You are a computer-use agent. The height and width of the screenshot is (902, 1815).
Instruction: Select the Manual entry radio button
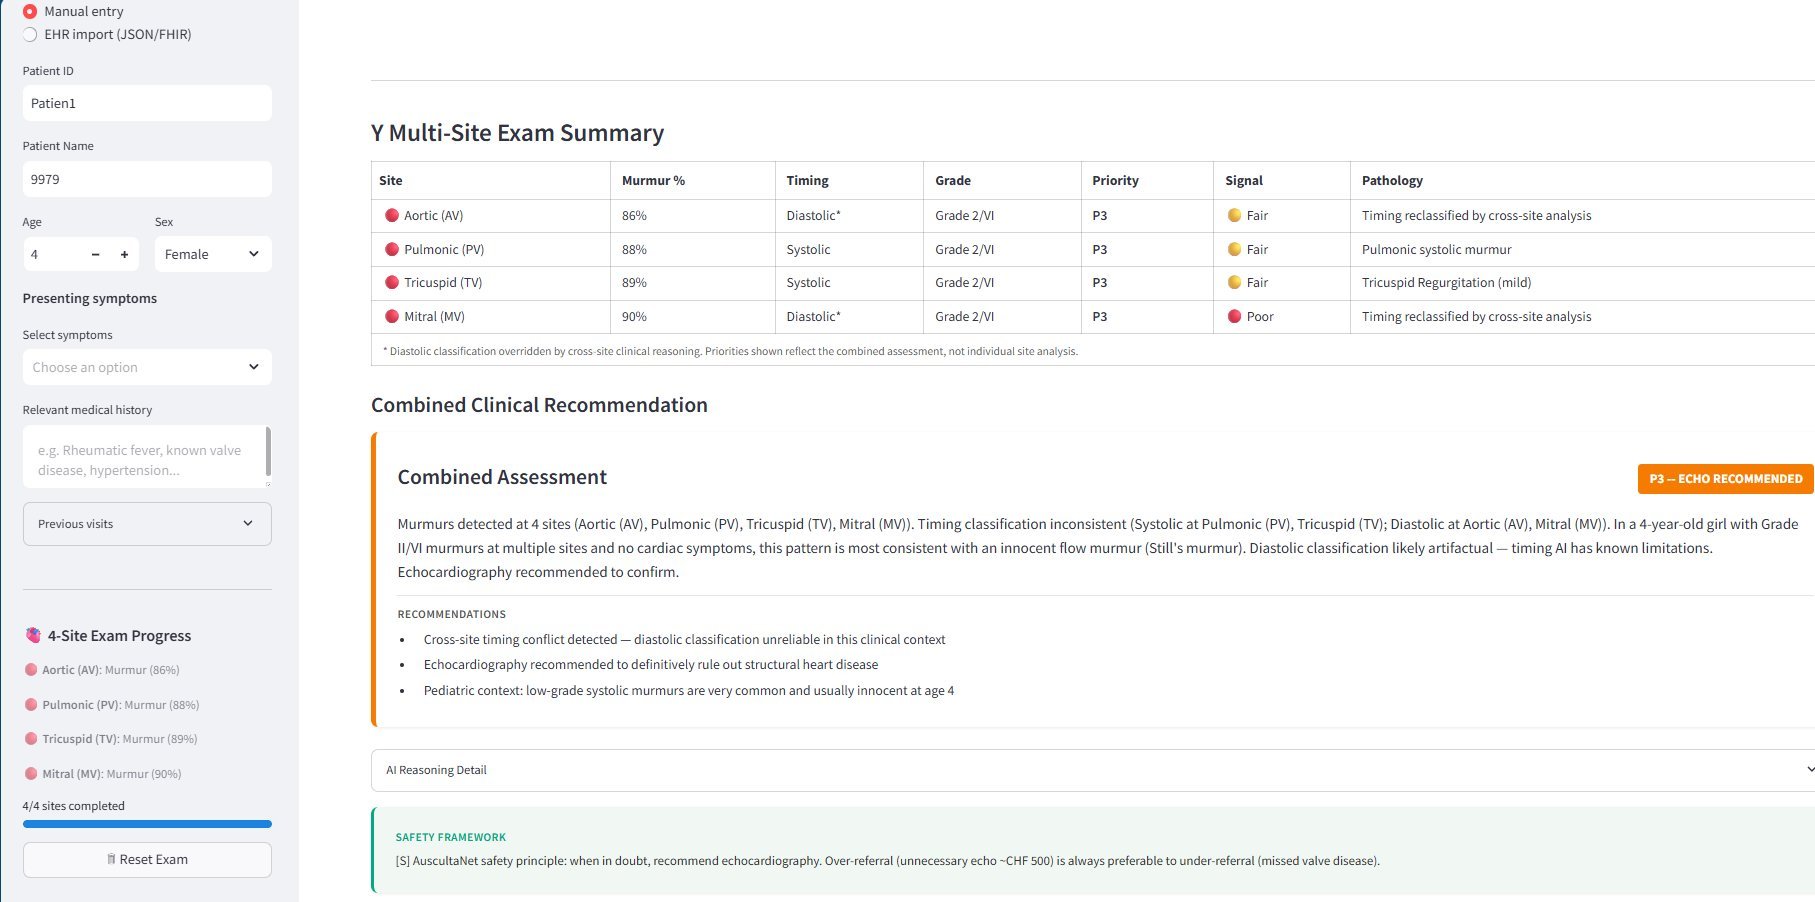tap(29, 11)
